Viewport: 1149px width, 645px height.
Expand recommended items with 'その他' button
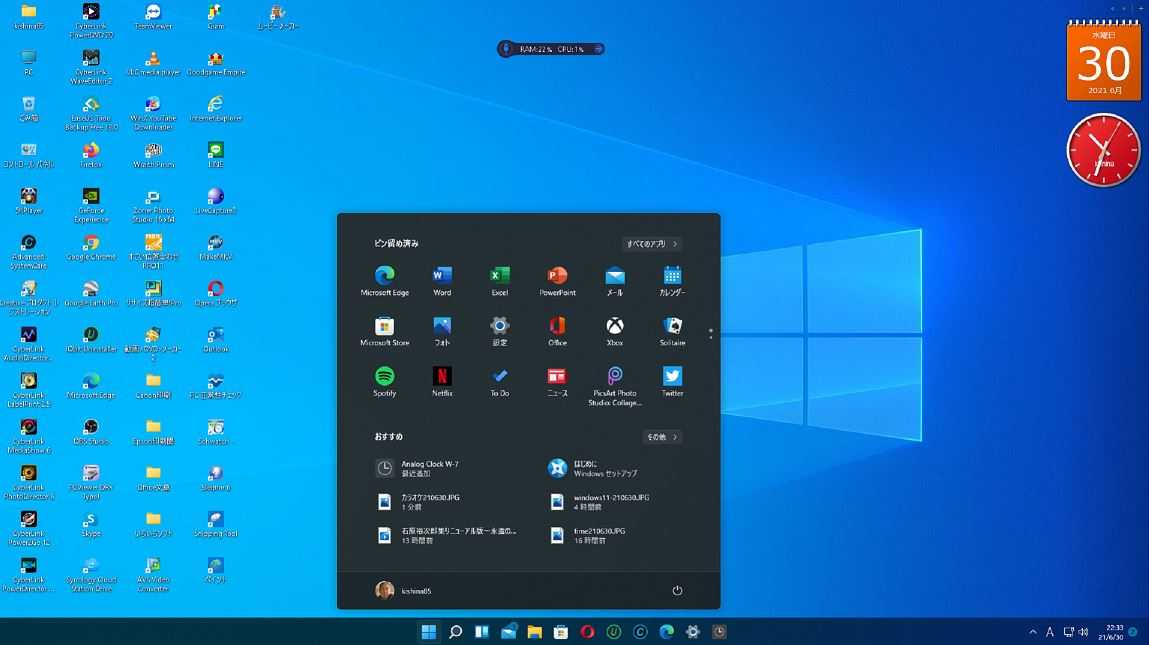662,437
